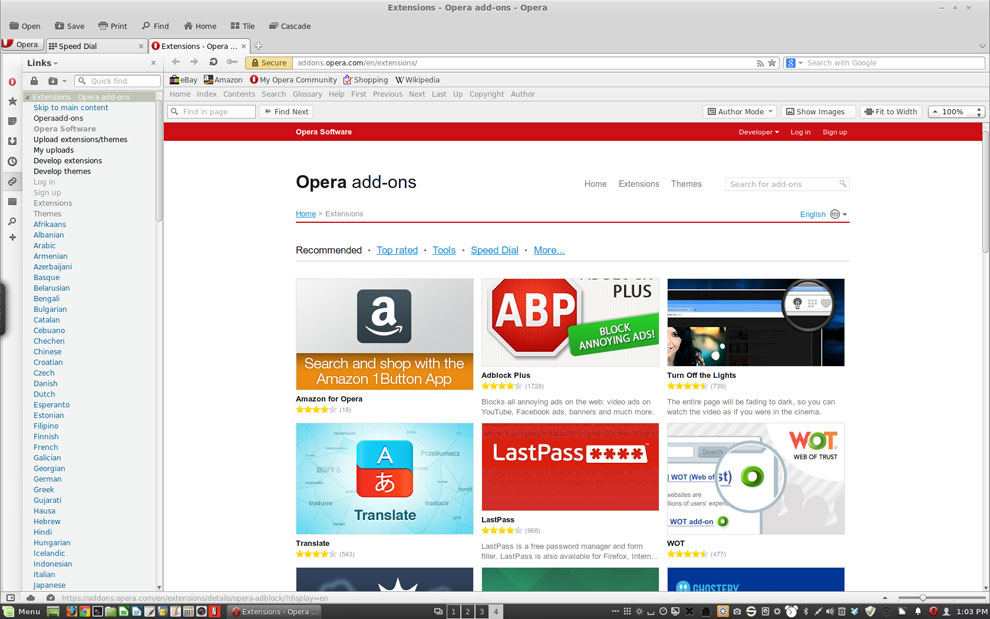The width and height of the screenshot is (990, 619).
Task: Open the Opera main menu button
Action: pyautogui.click(x=22, y=44)
